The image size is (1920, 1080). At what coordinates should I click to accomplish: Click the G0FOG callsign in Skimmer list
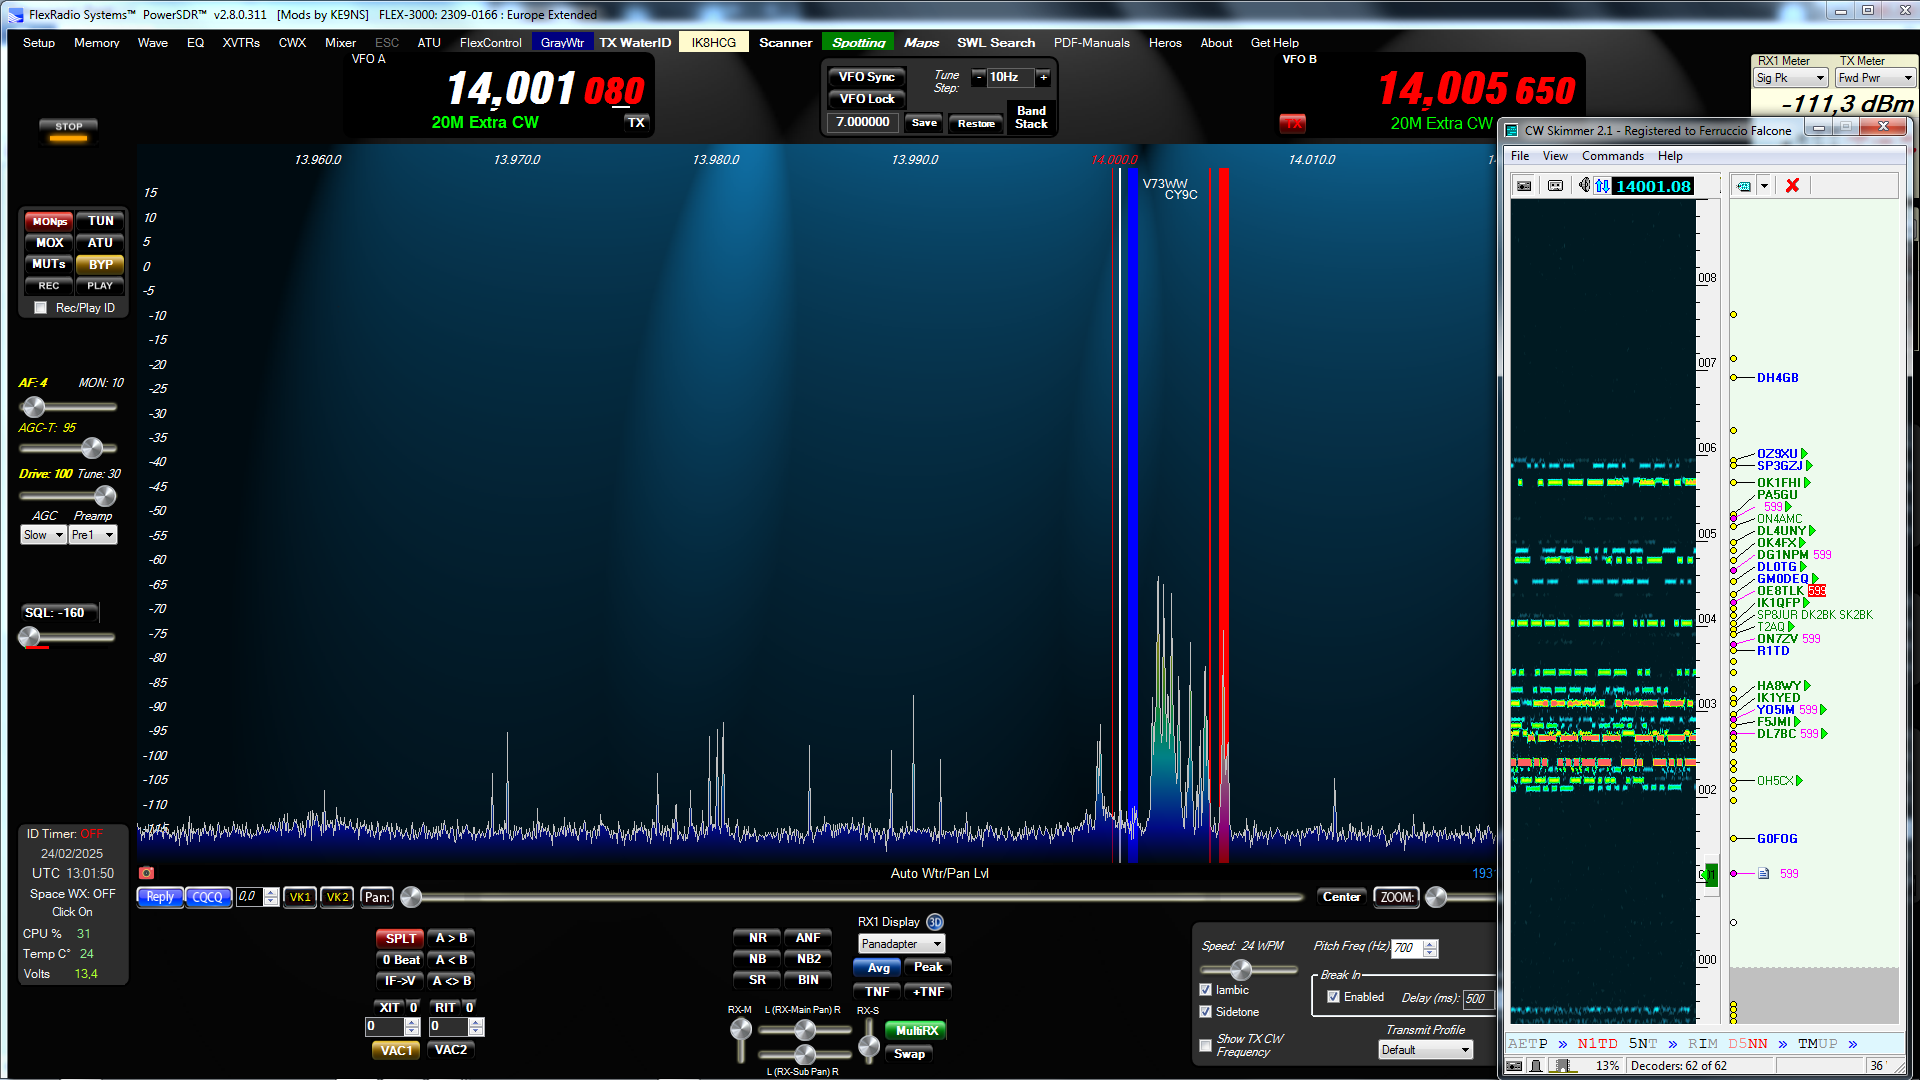[x=1777, y=839]
